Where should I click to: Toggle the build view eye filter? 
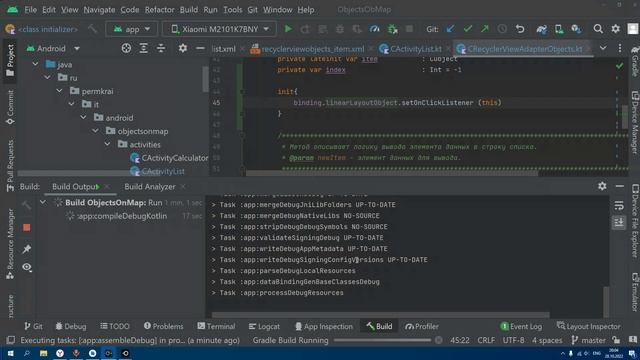point(27,267)
